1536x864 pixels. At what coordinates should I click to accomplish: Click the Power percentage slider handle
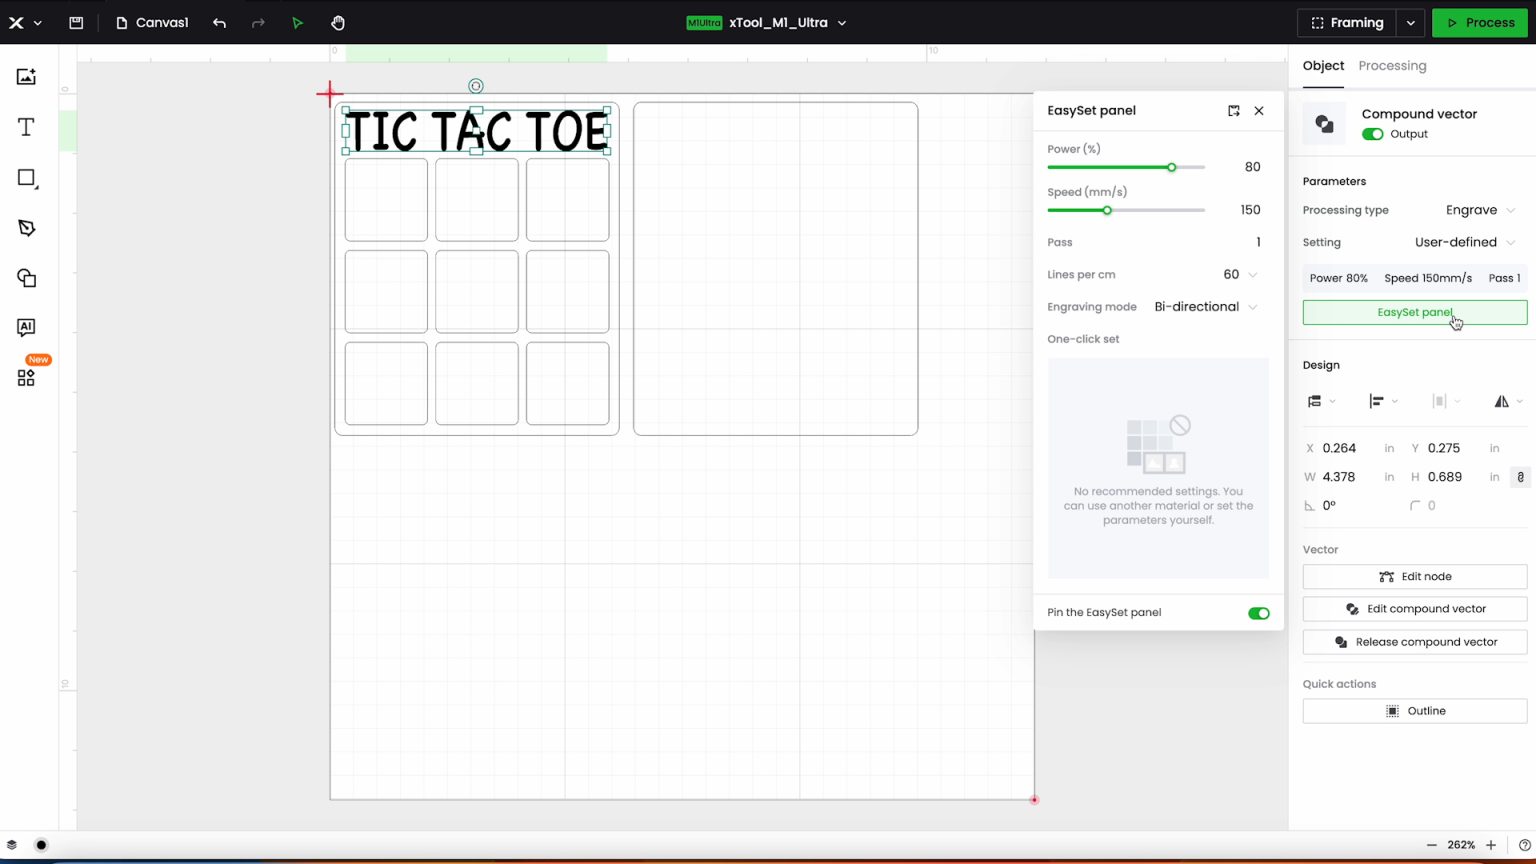(x=1171, y=167)
